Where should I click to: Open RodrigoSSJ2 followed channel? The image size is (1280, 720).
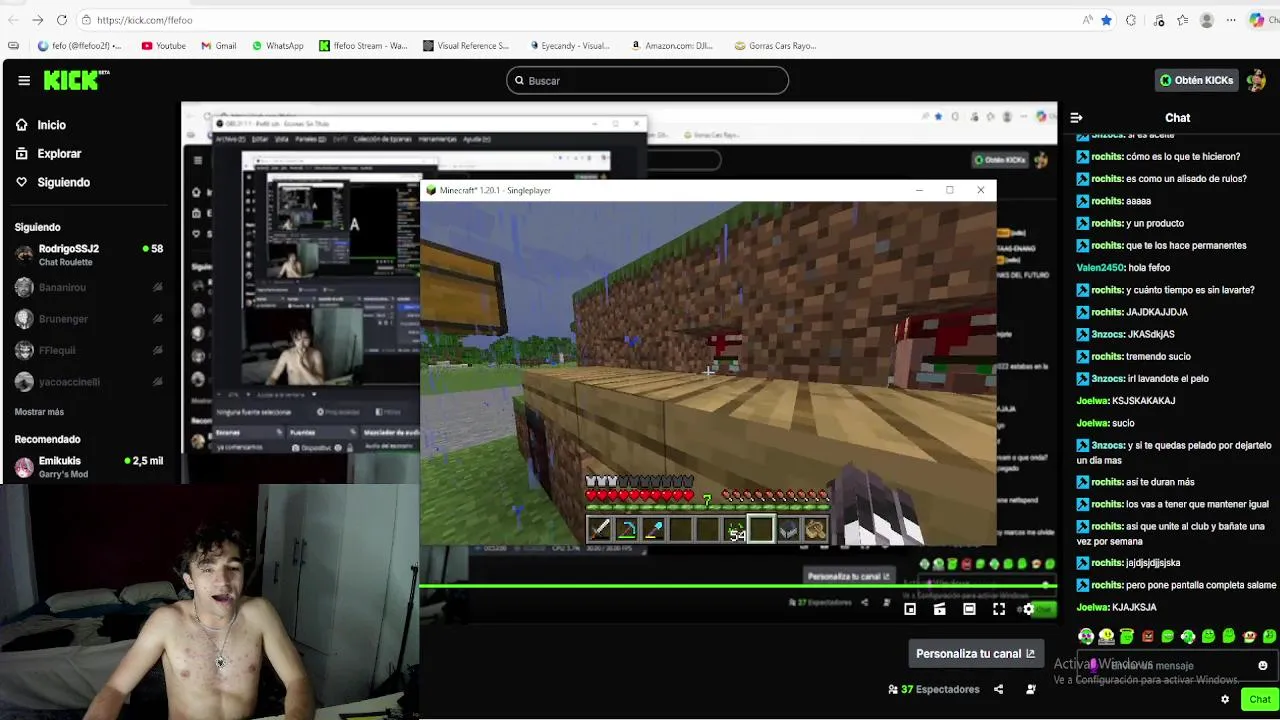click(x=89, y=255)
